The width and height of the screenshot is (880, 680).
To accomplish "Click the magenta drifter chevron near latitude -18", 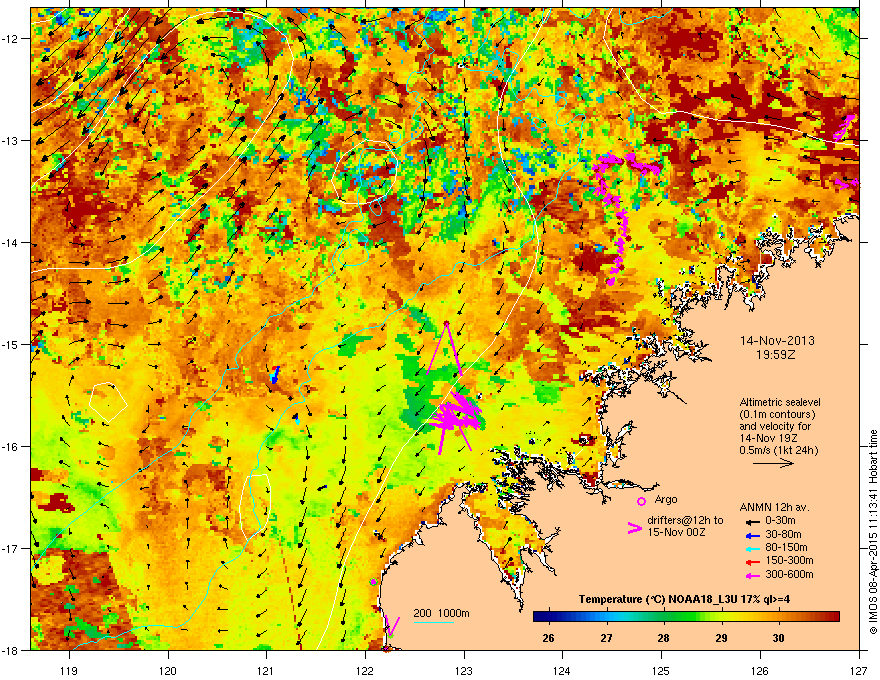I will point(392,625).
